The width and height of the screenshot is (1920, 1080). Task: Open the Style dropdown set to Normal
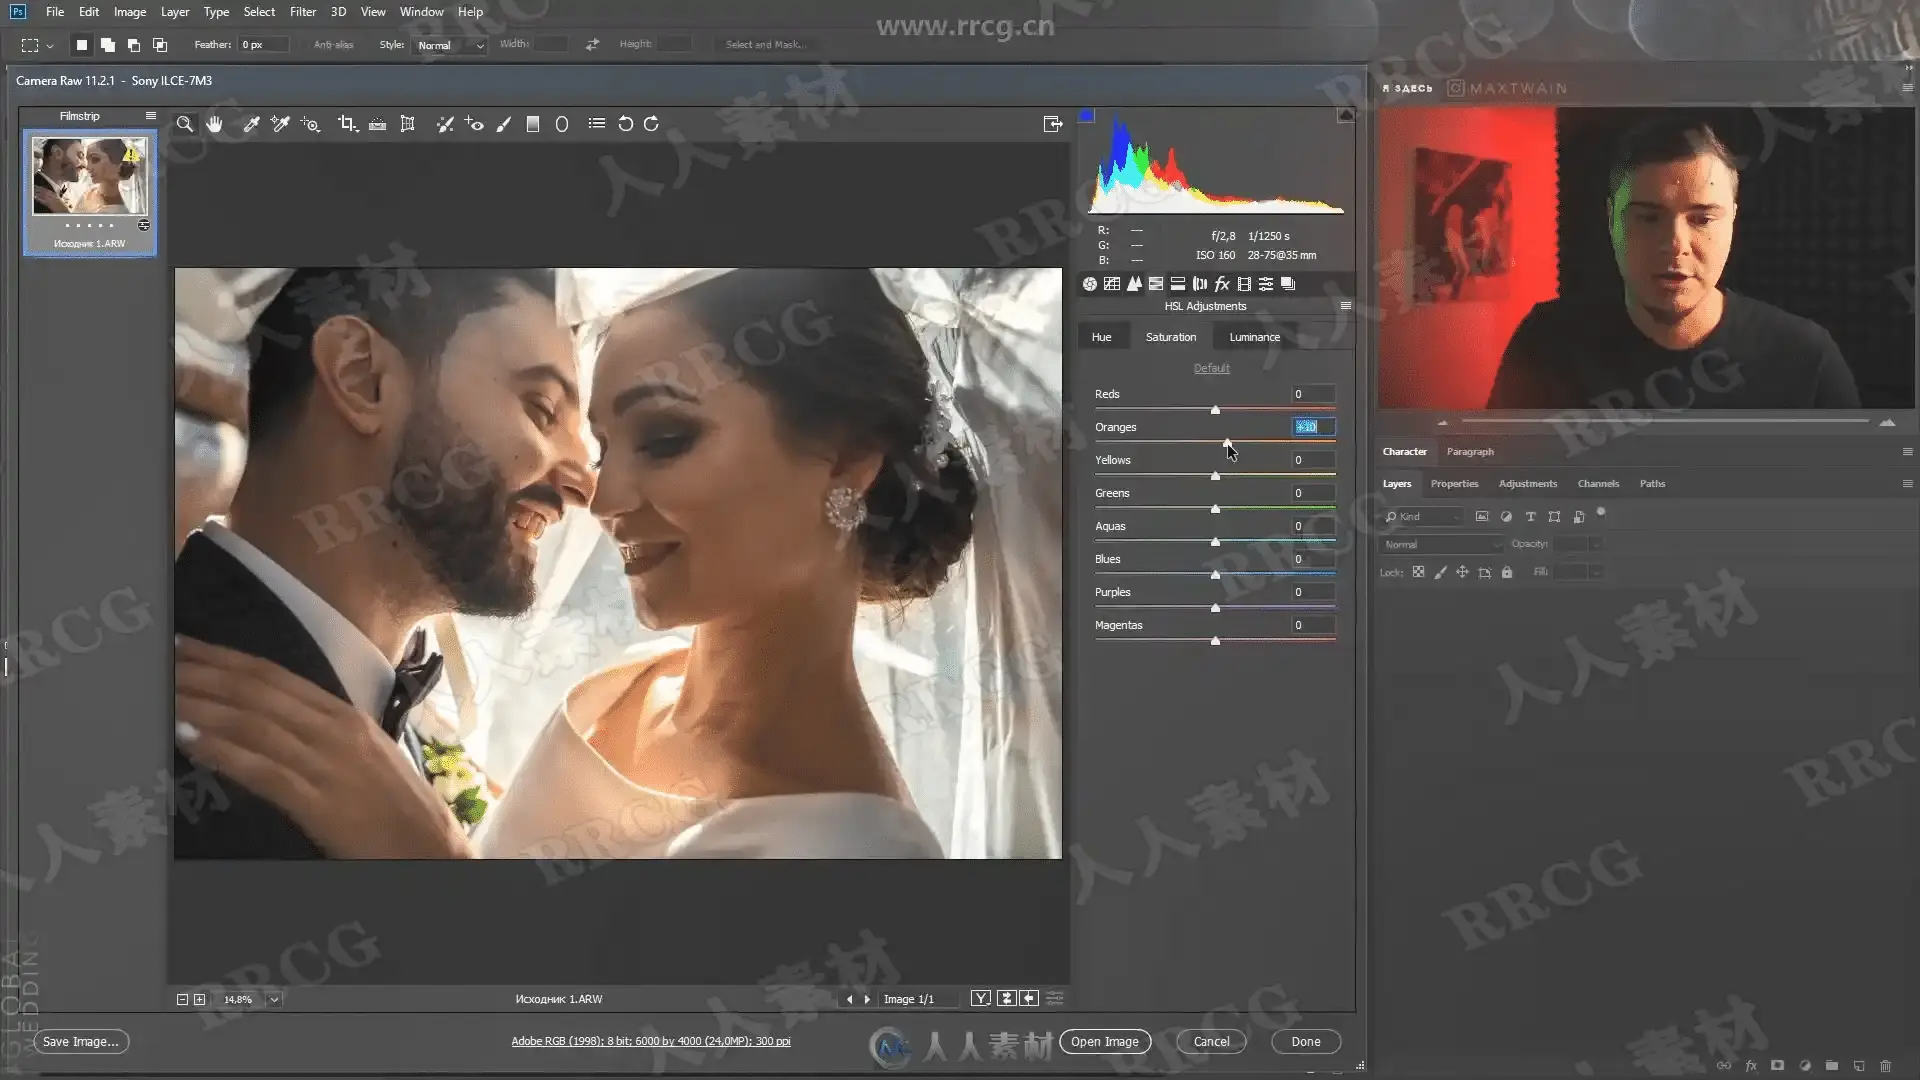(450, 45)
